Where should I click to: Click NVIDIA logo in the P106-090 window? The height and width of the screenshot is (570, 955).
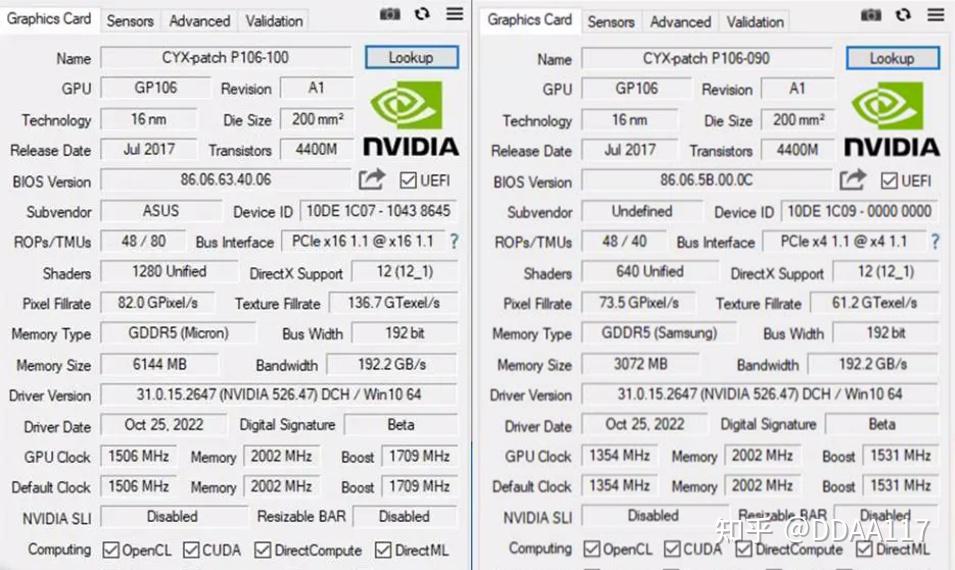pos(892,119)
